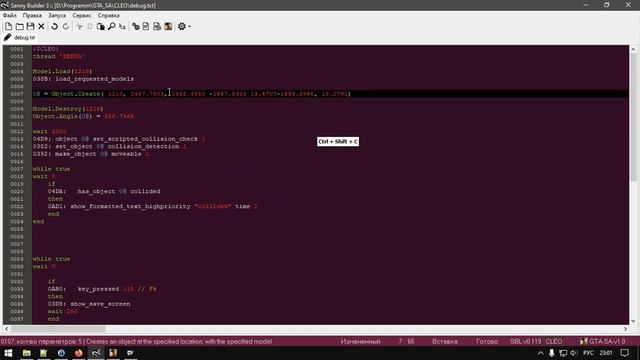The height and width of the screenshot is (360, 640).
Task: Click line 0010 Object.Angle text
Action: point(83,116)
